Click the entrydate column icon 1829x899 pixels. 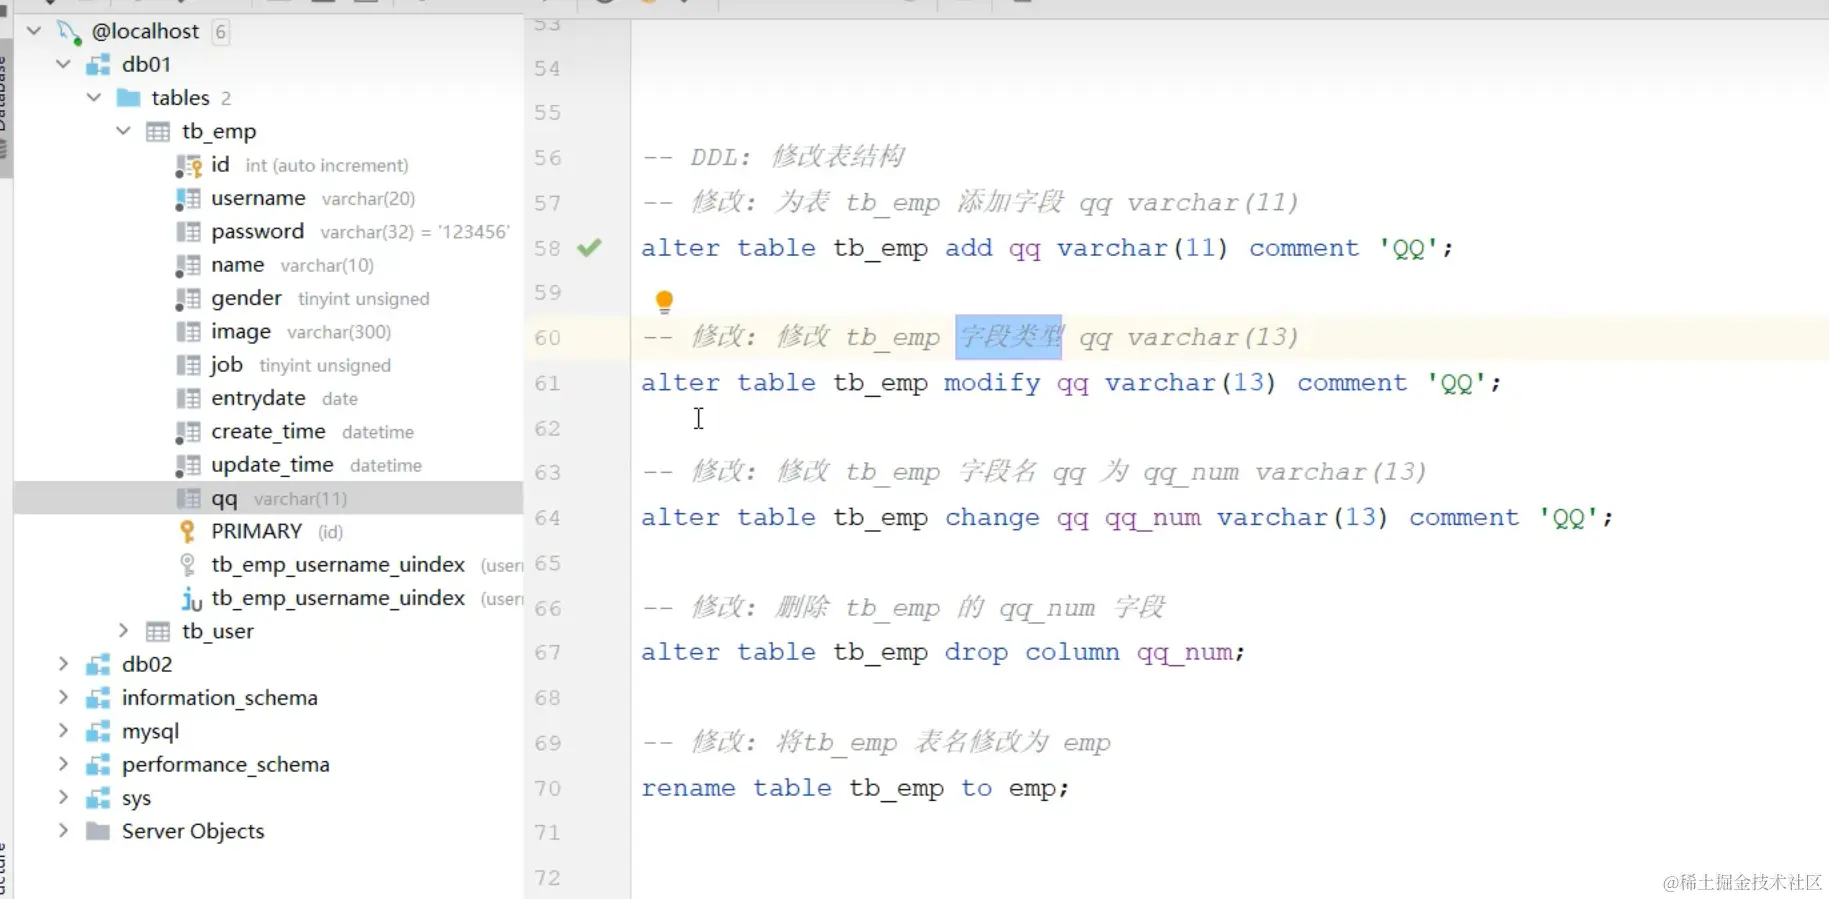(x=188, y=398)
